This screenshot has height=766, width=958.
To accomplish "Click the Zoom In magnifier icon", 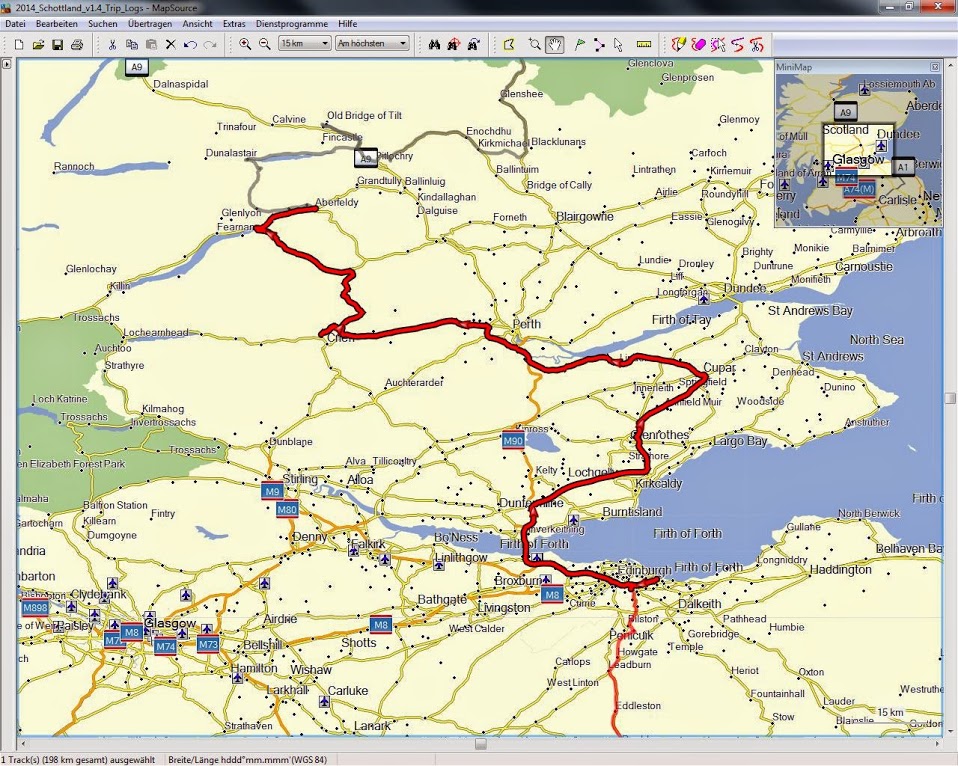I will pyautogui.click(x=245, y=44).
